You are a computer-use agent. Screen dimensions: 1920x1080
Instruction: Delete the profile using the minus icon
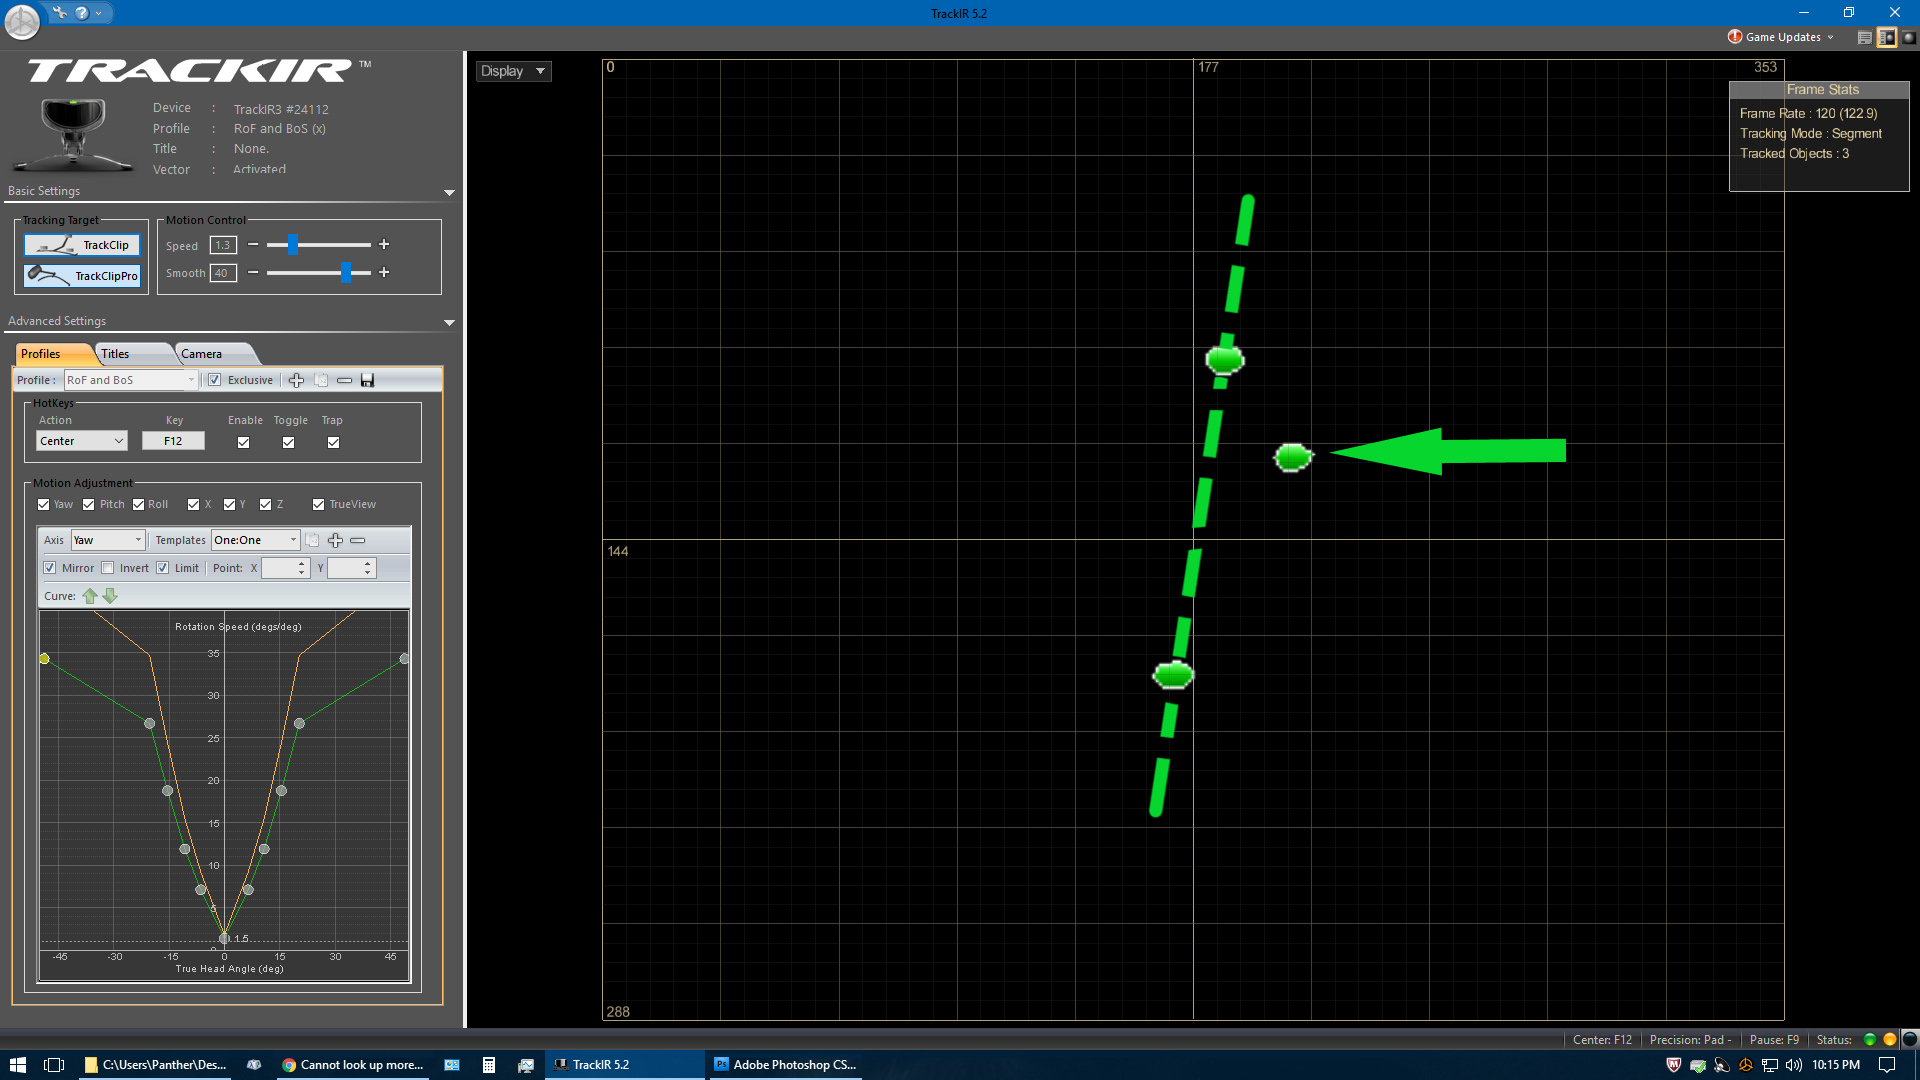pyautogui.click(x=344, y=380)
